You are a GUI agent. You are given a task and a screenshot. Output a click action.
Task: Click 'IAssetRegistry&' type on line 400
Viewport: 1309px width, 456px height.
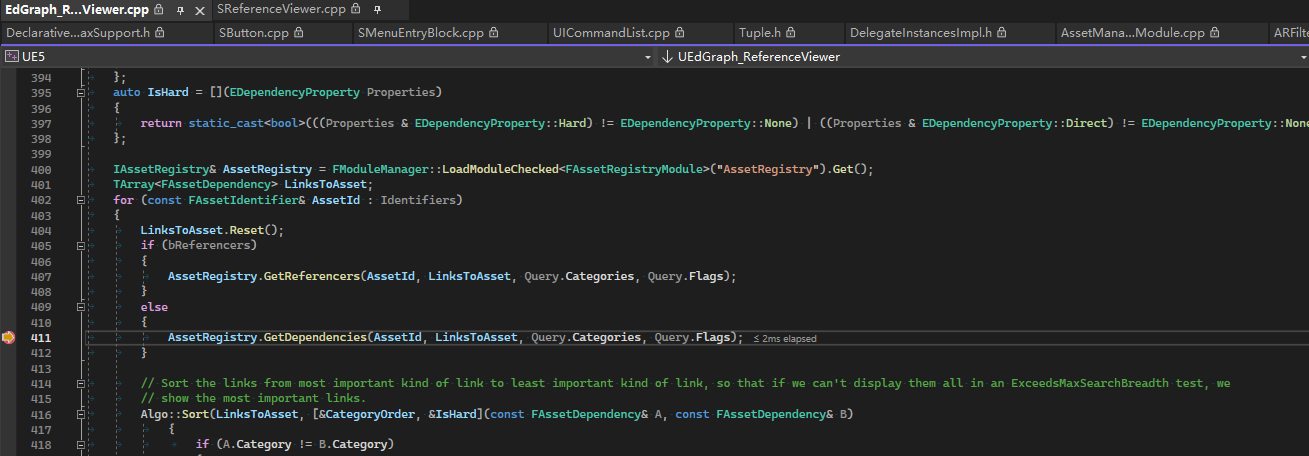click(x=165, y=170)
